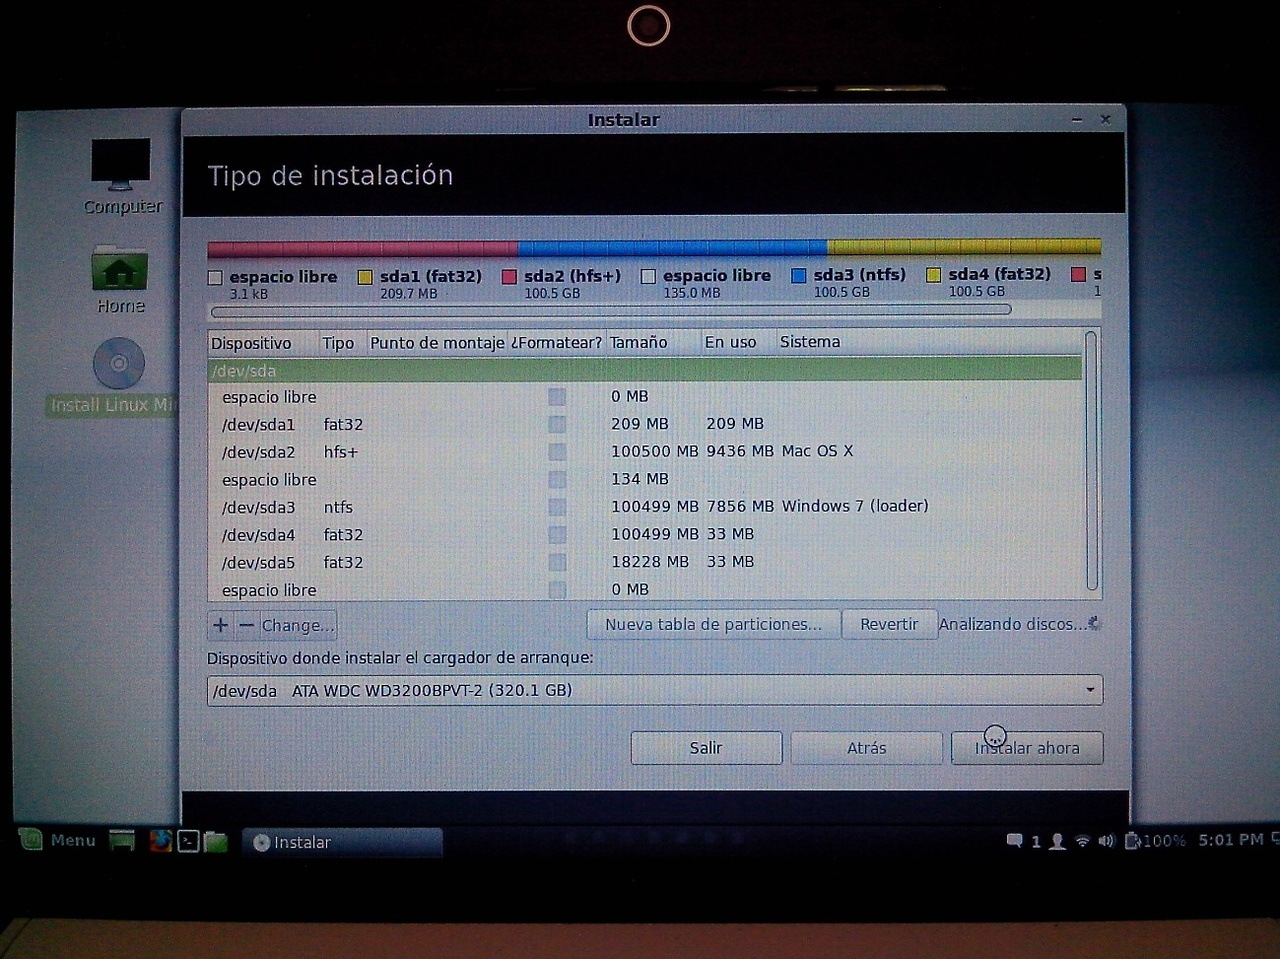Launch the Install Linux Mint disc icon
The width and height of the screenshot is (1280, 959).
tap(119, 364)
